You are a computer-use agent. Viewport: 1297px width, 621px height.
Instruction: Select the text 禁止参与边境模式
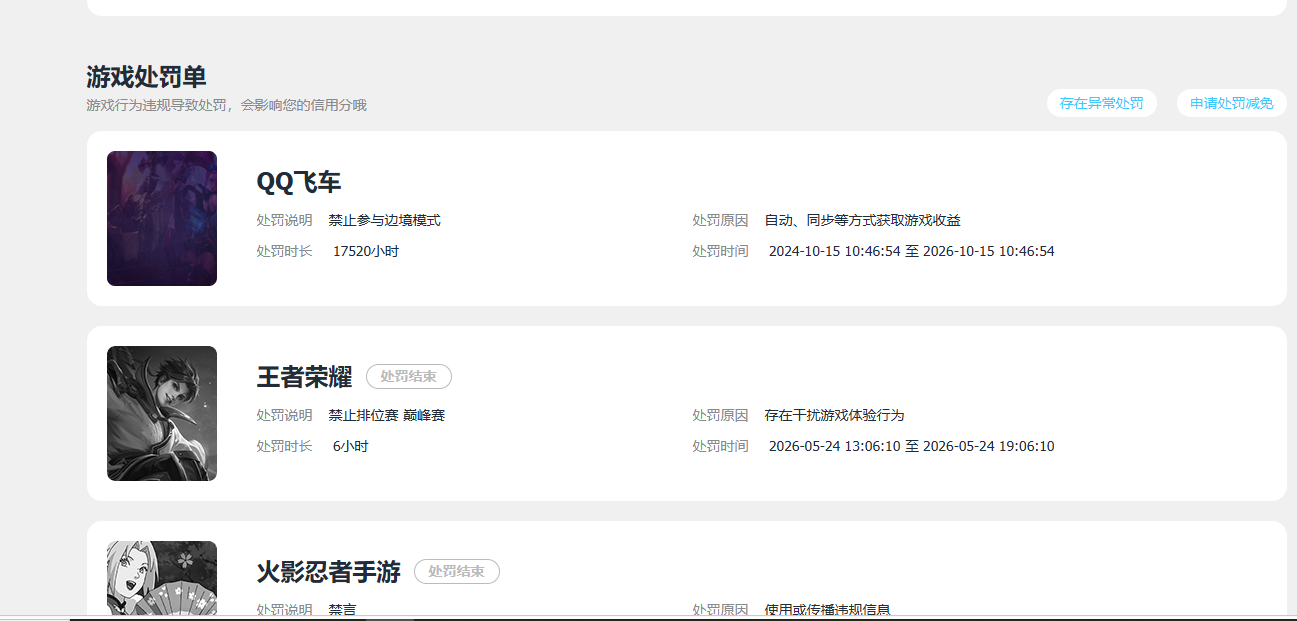[385, 220]
